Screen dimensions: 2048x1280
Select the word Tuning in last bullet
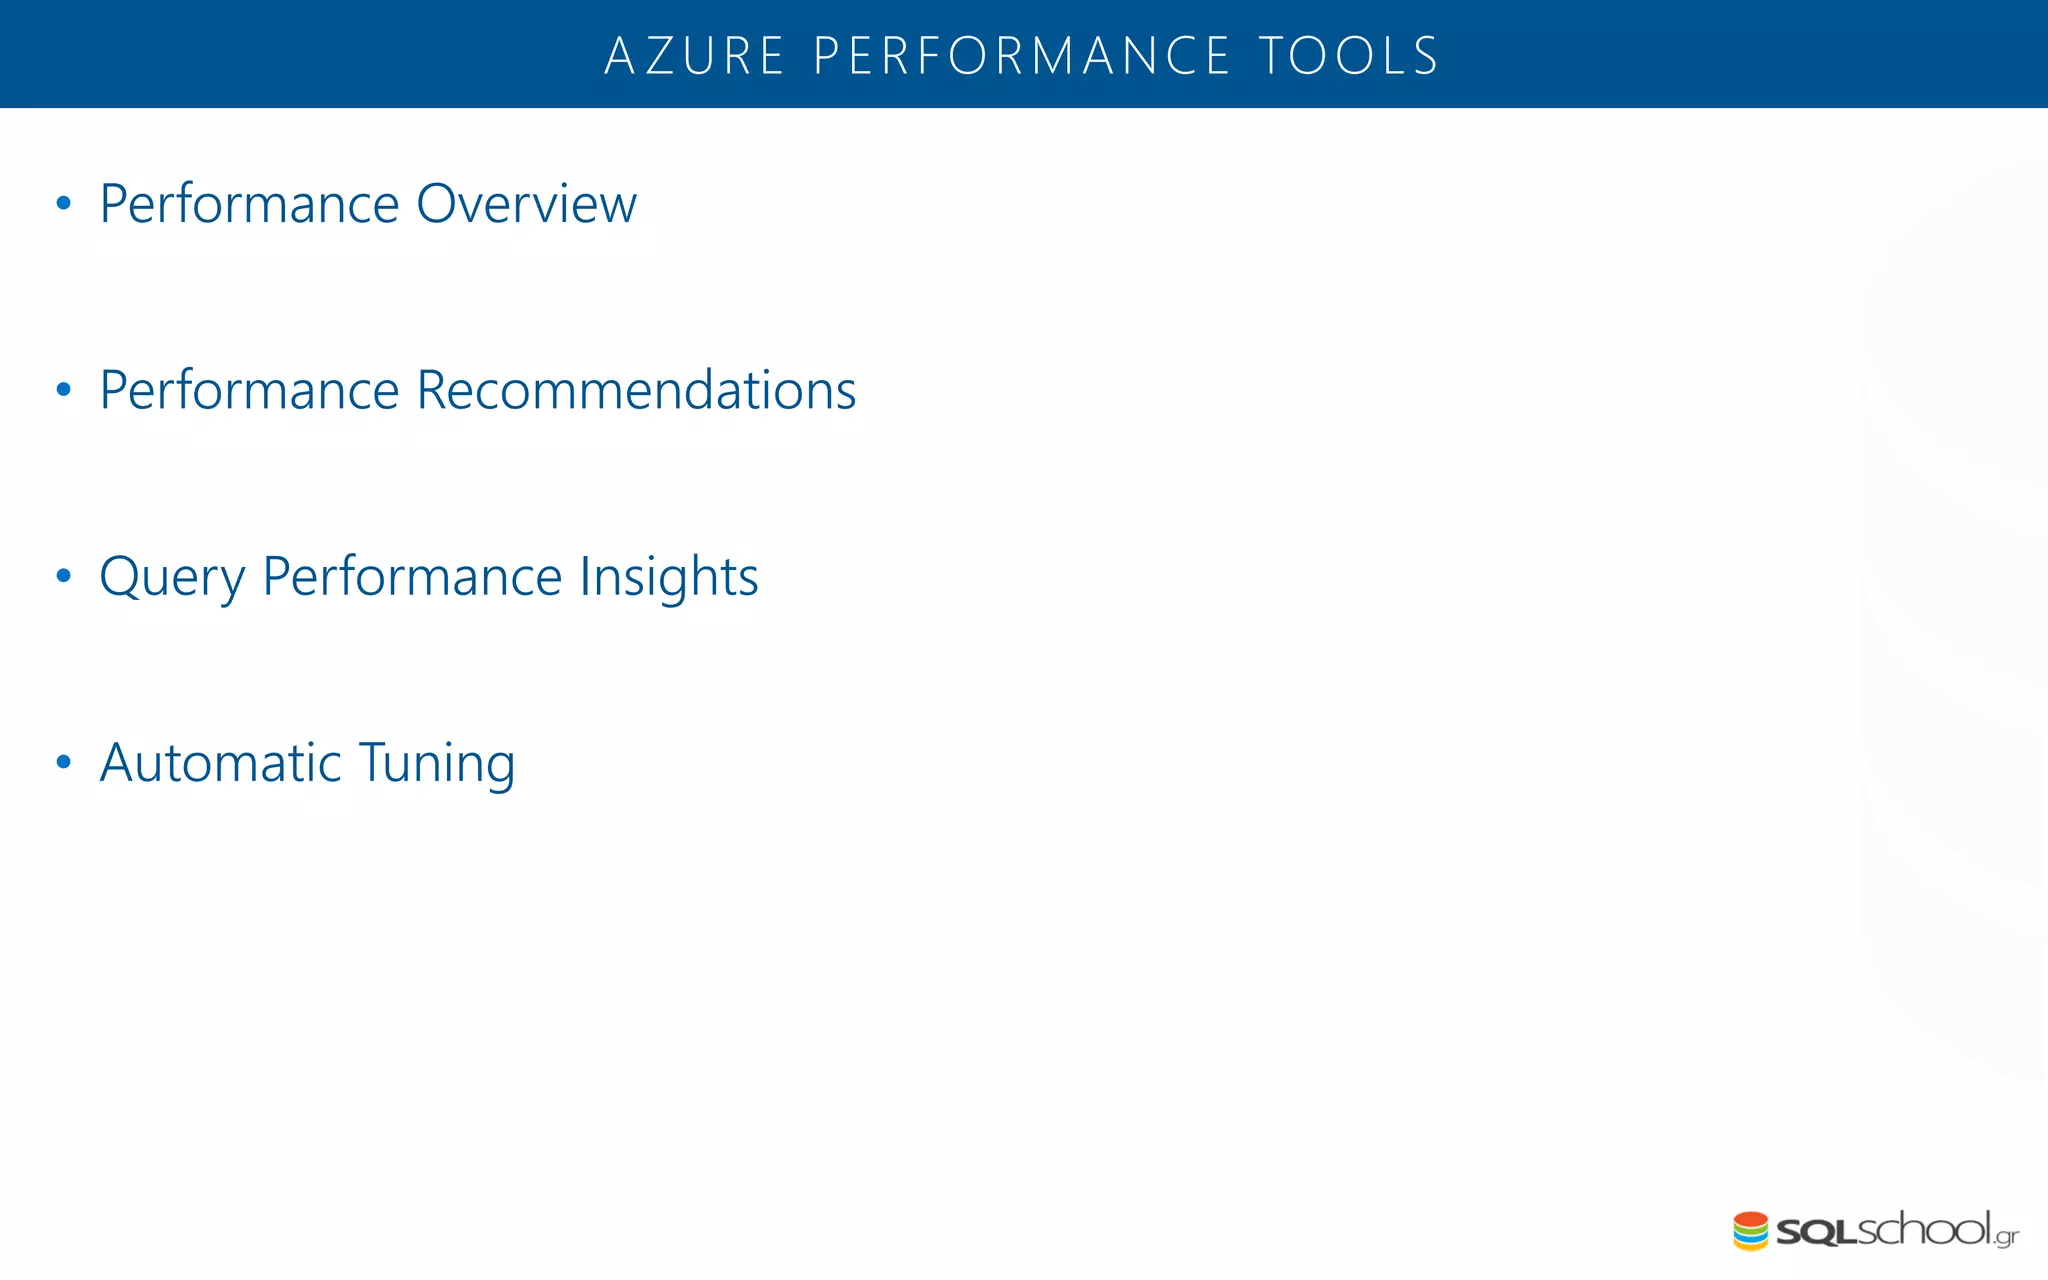436,764
